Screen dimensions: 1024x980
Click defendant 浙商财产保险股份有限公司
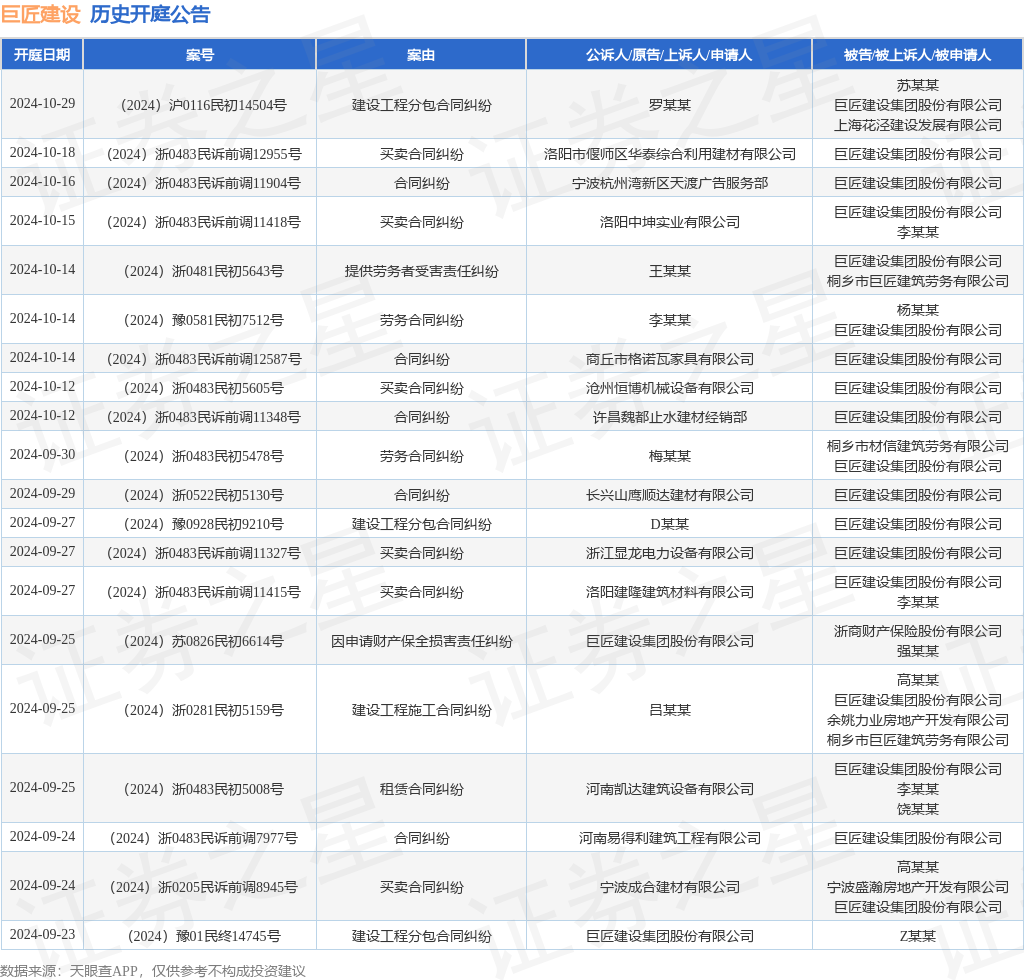(x=918, y=632)
